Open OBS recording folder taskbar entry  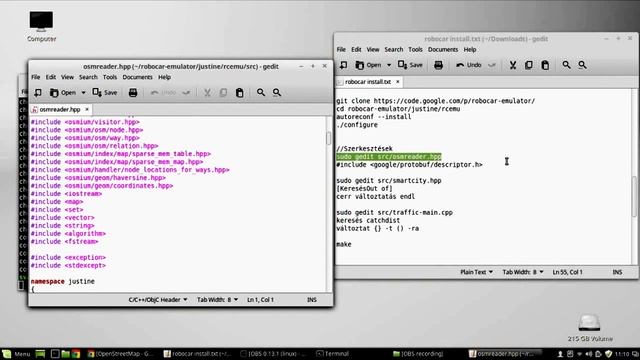(x=418, y=354)
